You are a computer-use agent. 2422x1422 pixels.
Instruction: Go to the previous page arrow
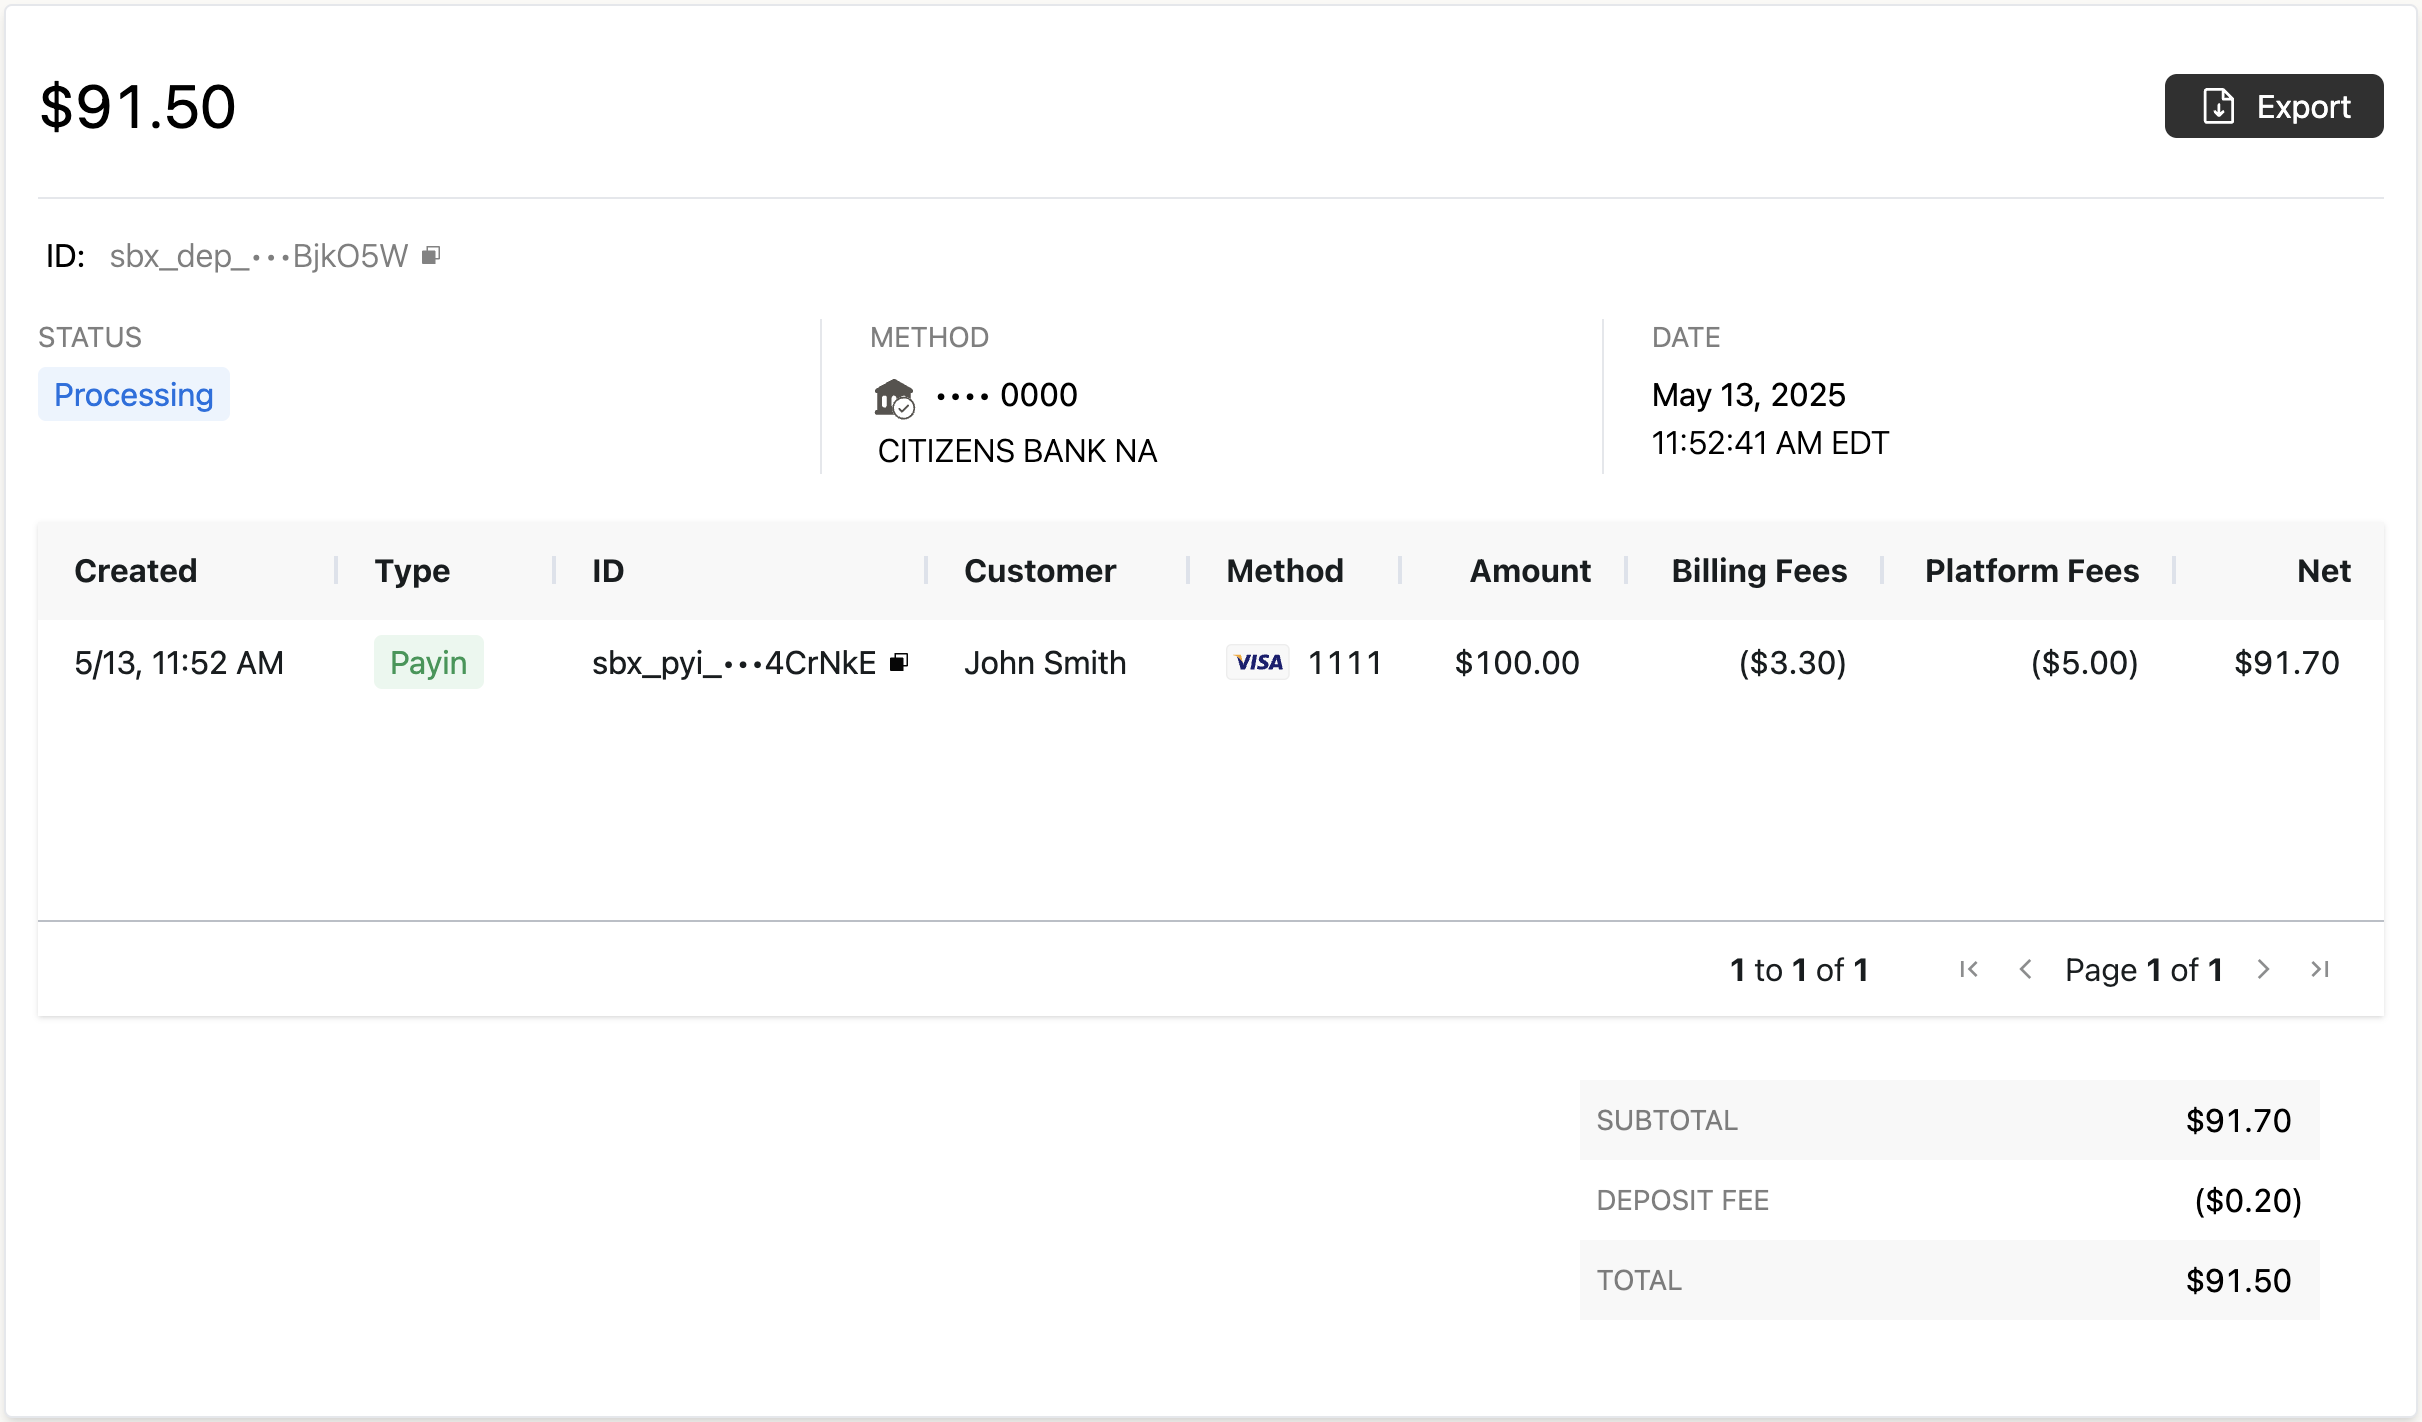coord(2025,969)
